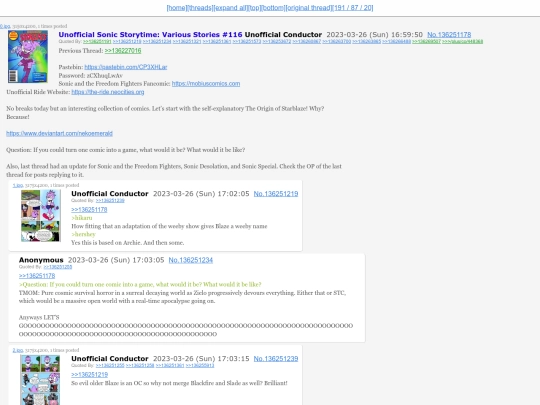
Task: Follow >>136251178 quote in Anonymous post
Action: (x=37, y=276)
